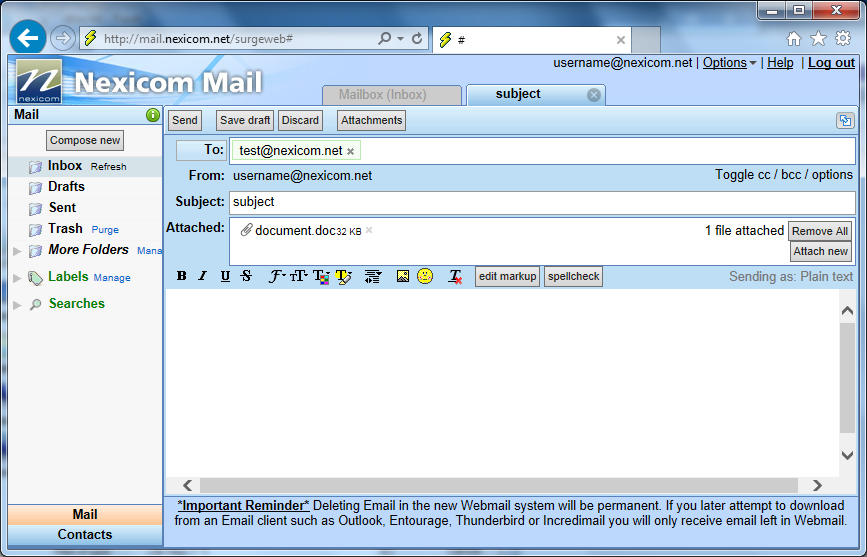Open the font family picker
This screenshot has height=557, width=867.
[x=276, y=276]
